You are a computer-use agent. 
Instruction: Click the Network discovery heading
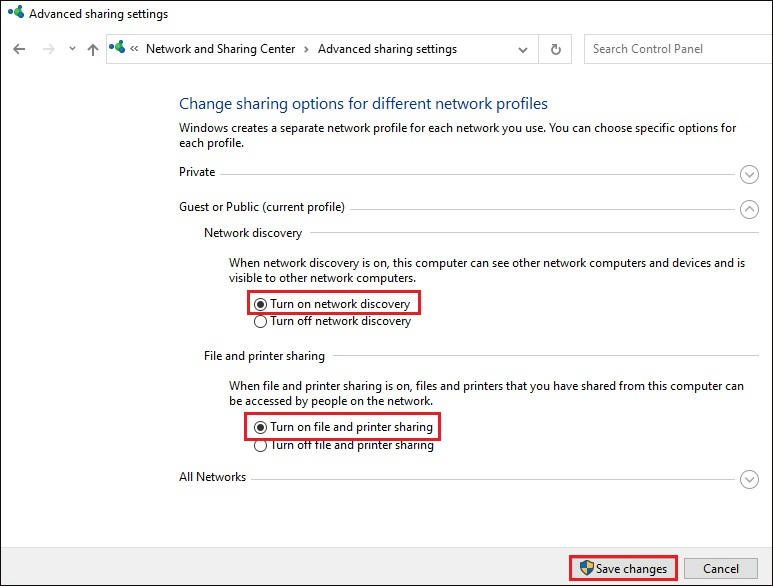(253, 233)
